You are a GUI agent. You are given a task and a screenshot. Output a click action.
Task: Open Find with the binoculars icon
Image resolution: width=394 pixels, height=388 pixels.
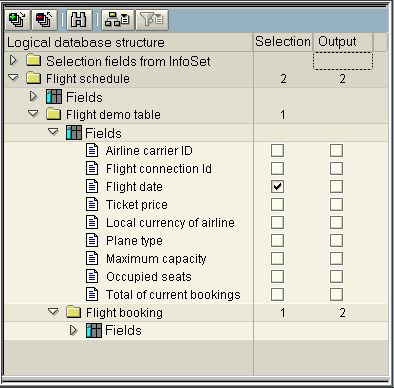click(x=79, y=20)
